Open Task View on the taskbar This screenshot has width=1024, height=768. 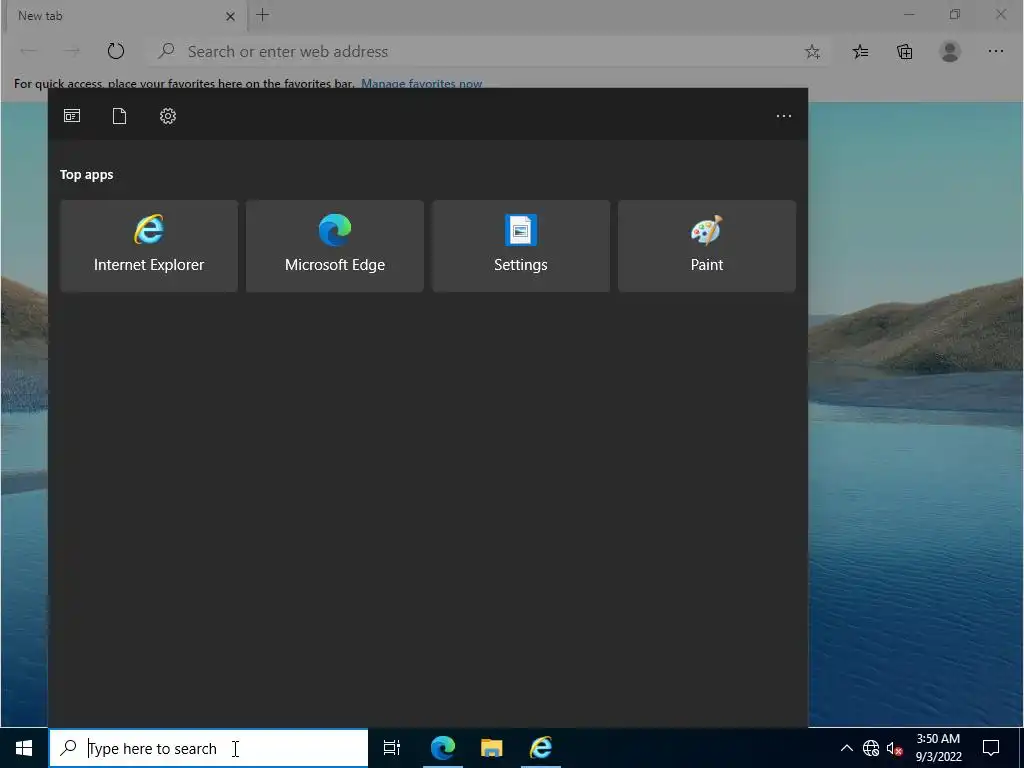pos(392,748)
